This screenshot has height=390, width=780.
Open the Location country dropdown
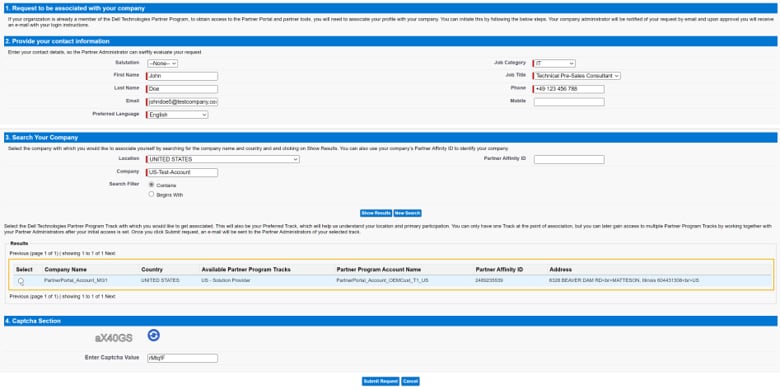[x=222, y=159]
